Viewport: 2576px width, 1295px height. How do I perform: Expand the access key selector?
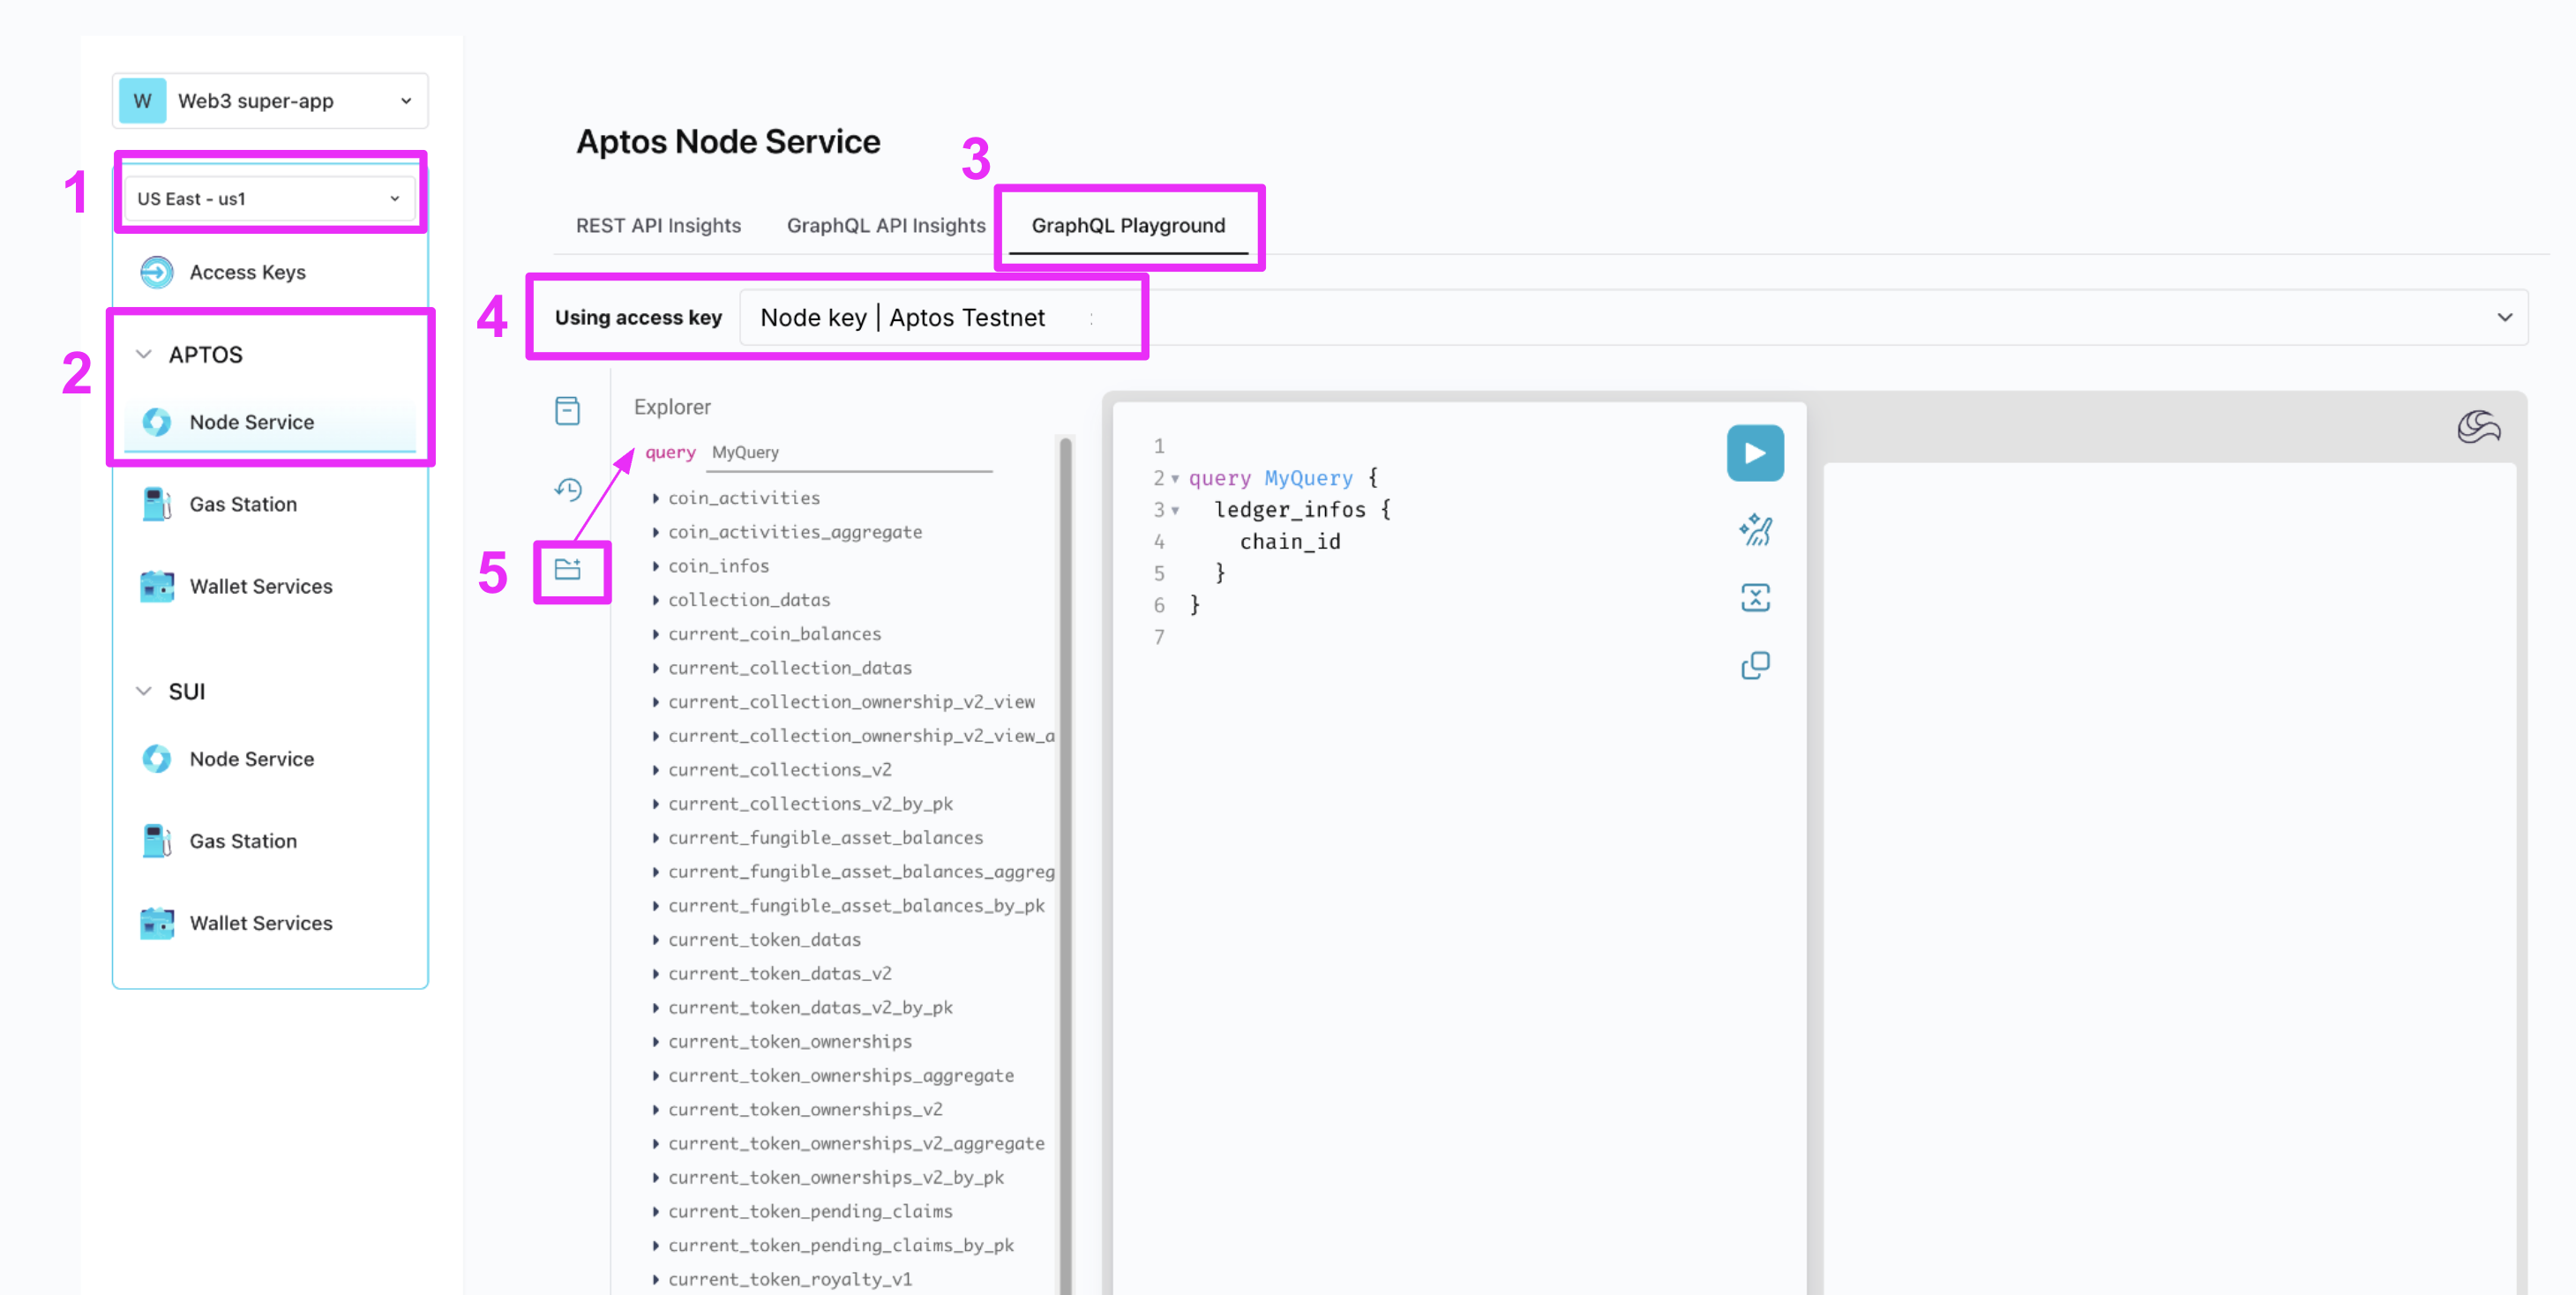pyautogui.click(x=2503, y=317)
